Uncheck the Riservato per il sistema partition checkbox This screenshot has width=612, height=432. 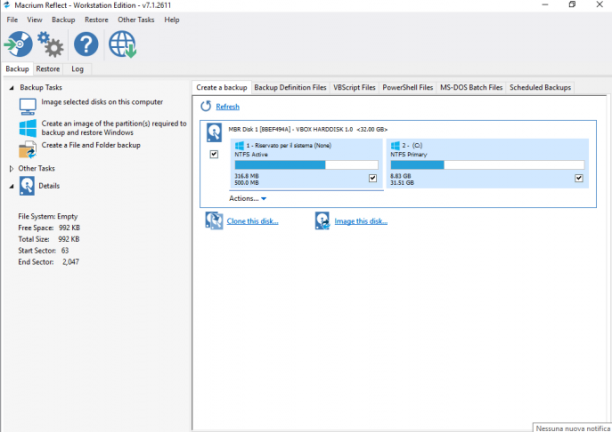pyautogui.click(x=373, y=178)
